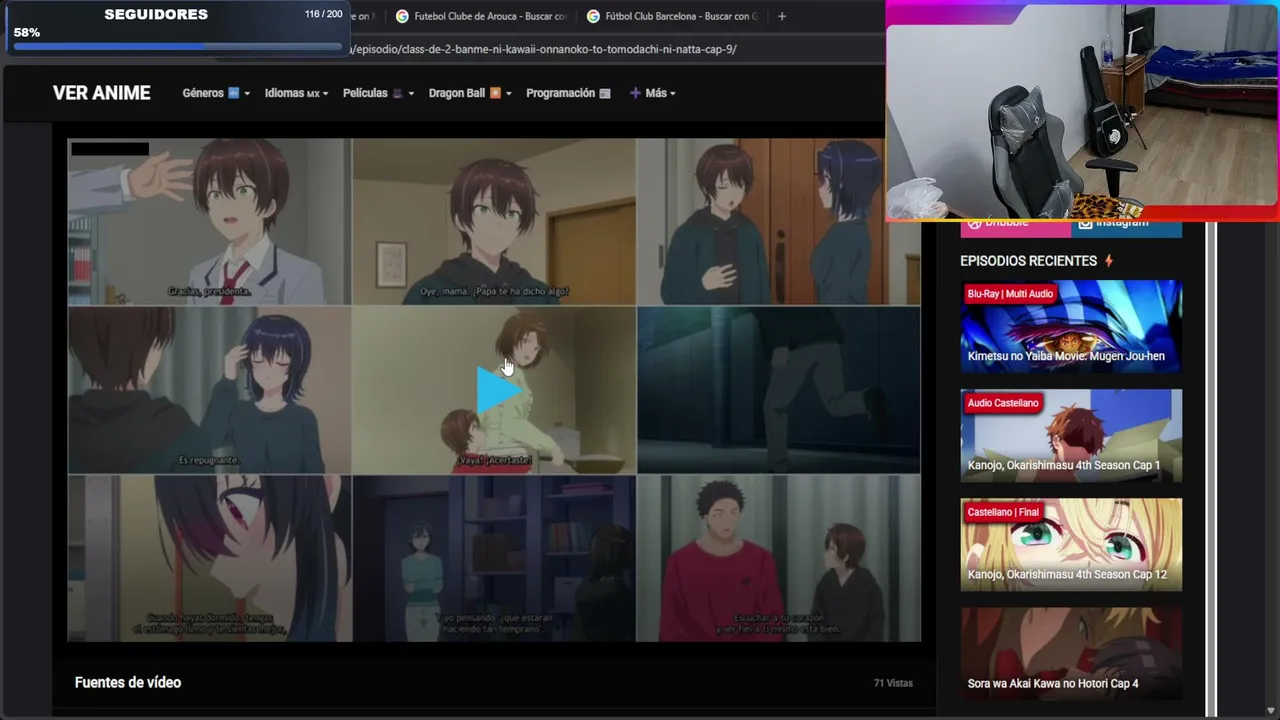This screenshot has width=1280, height=720.
Task: Click the Fuentes de vídeo heading
Action: [128, 682]
